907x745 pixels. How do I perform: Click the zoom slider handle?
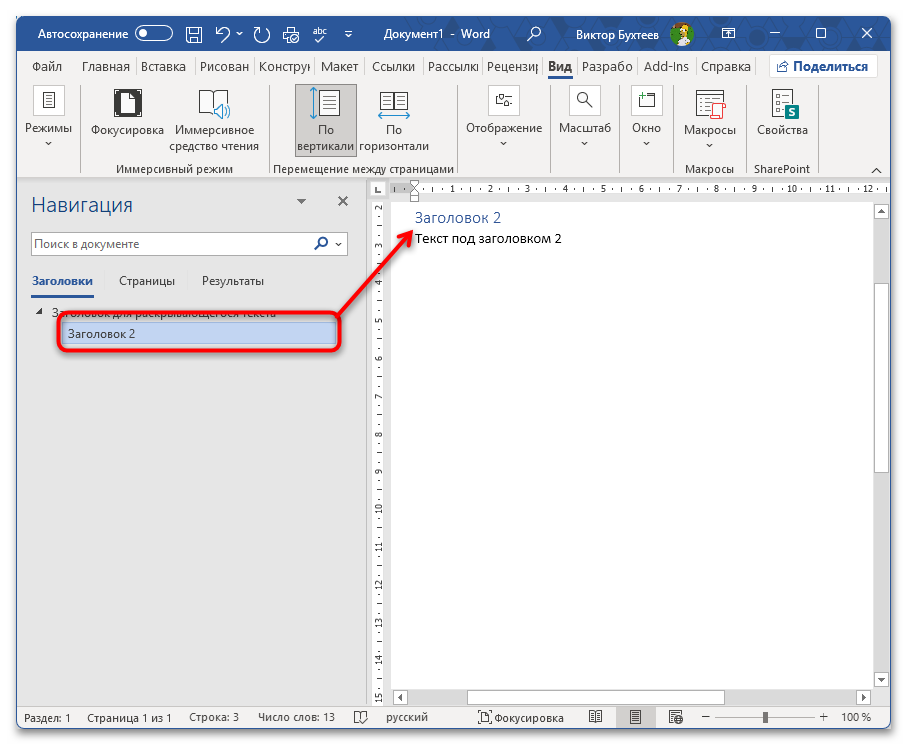point(765,717)
